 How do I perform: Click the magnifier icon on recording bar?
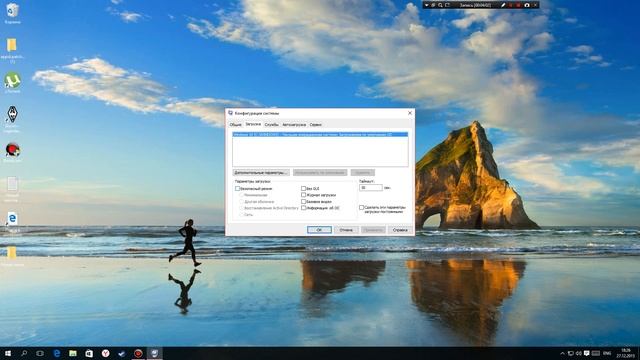click(x=440, y=5)
